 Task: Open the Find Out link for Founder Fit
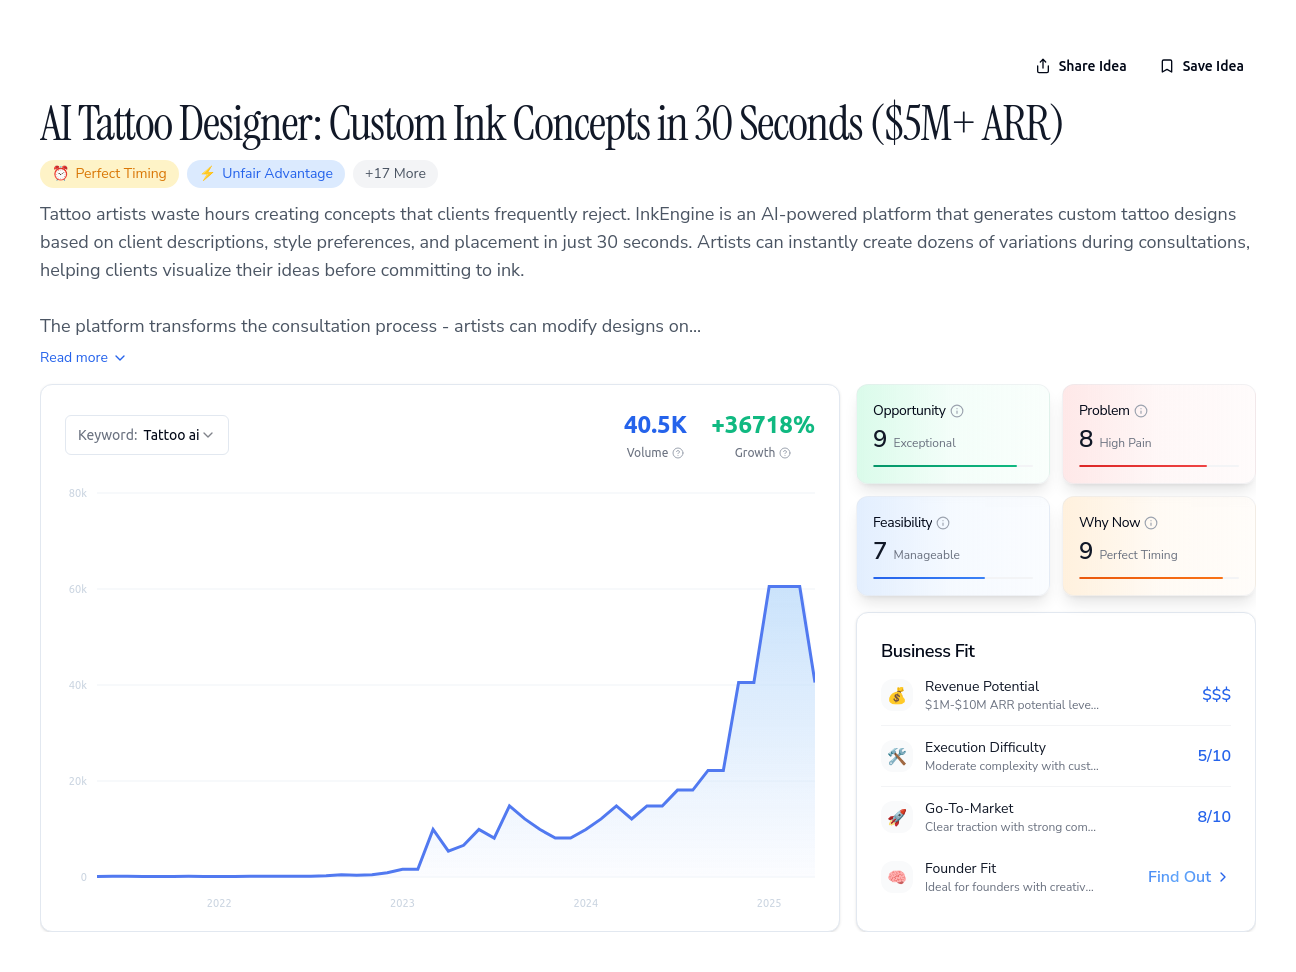coord(1188,877)
